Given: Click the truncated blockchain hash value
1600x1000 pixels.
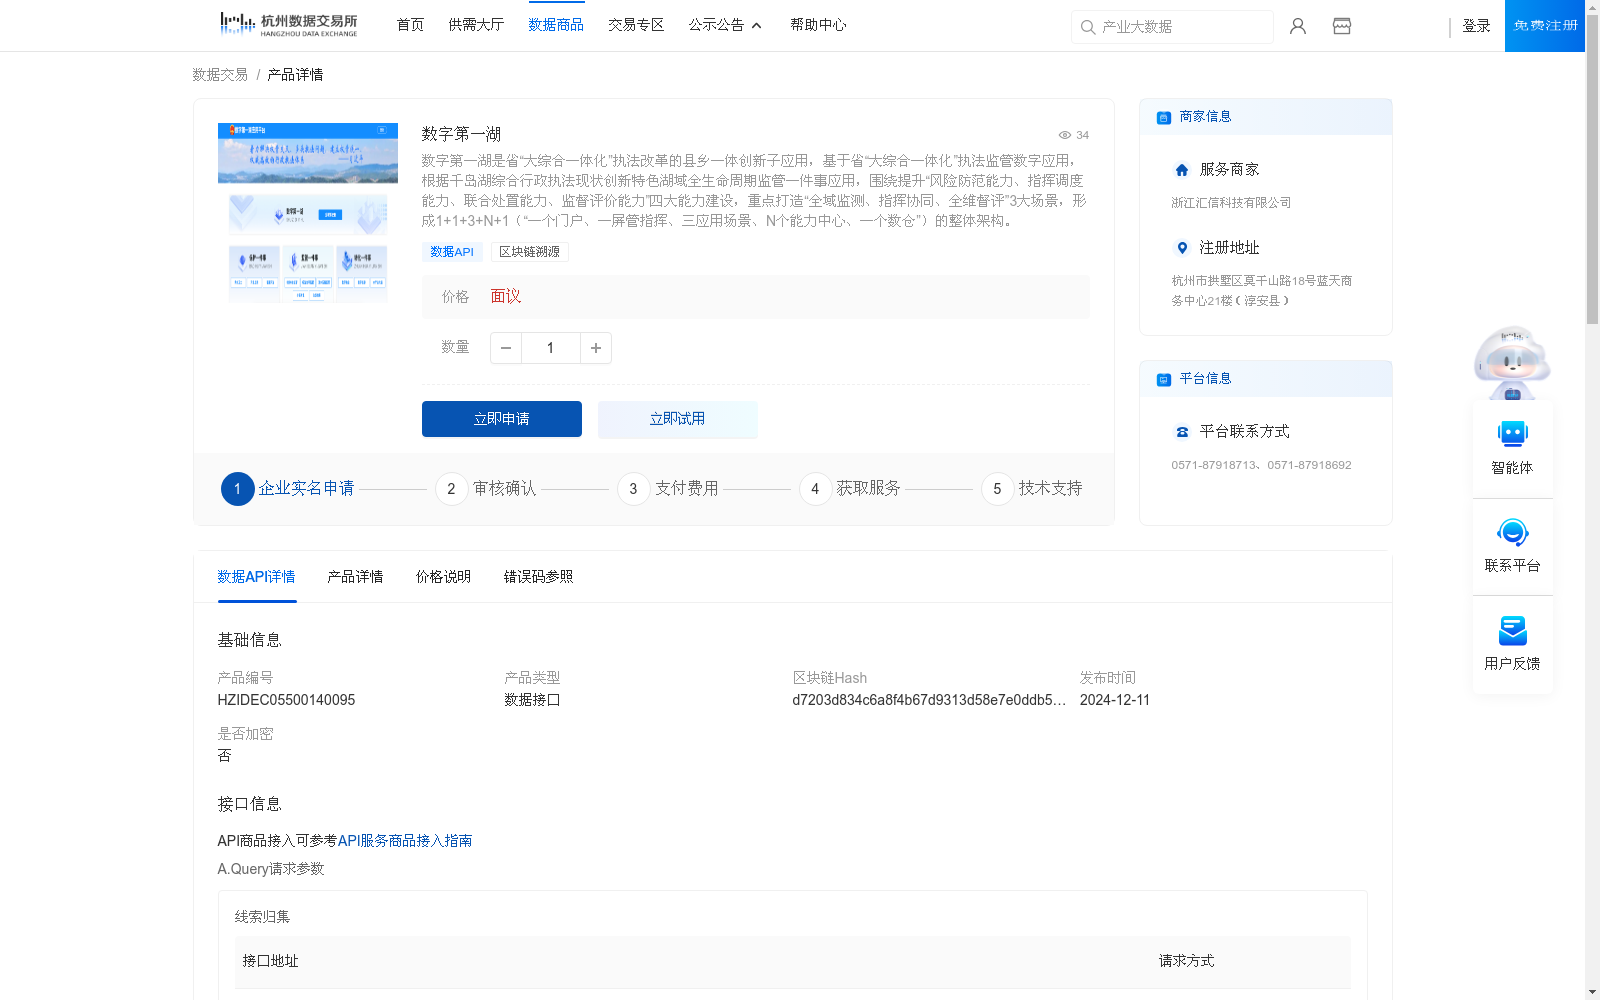Looking at the screenshot, I should click(929, 700).
